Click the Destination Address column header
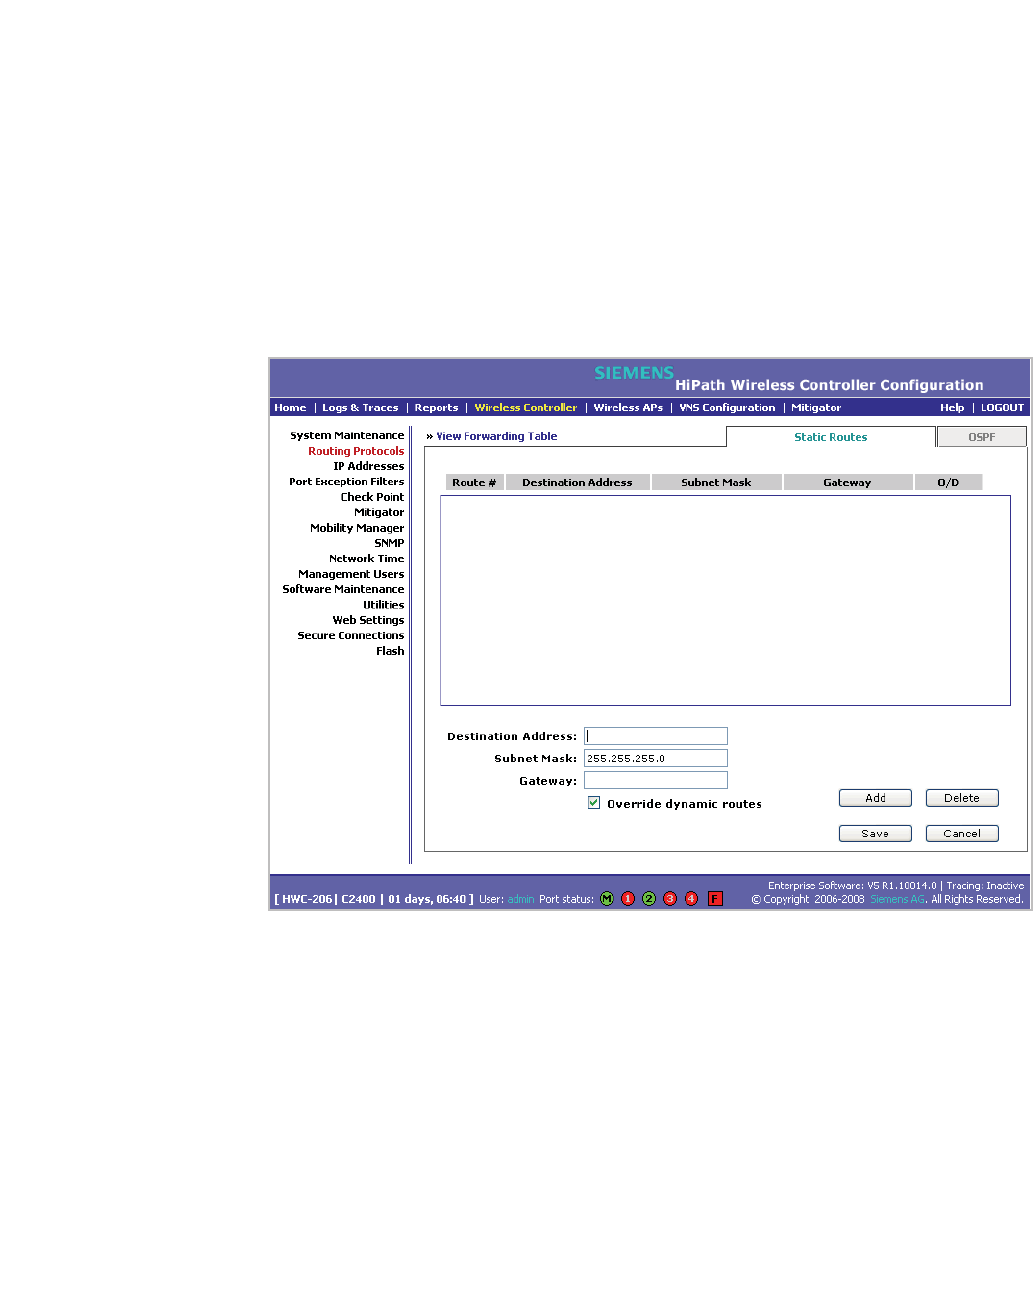 pos(577,482)
